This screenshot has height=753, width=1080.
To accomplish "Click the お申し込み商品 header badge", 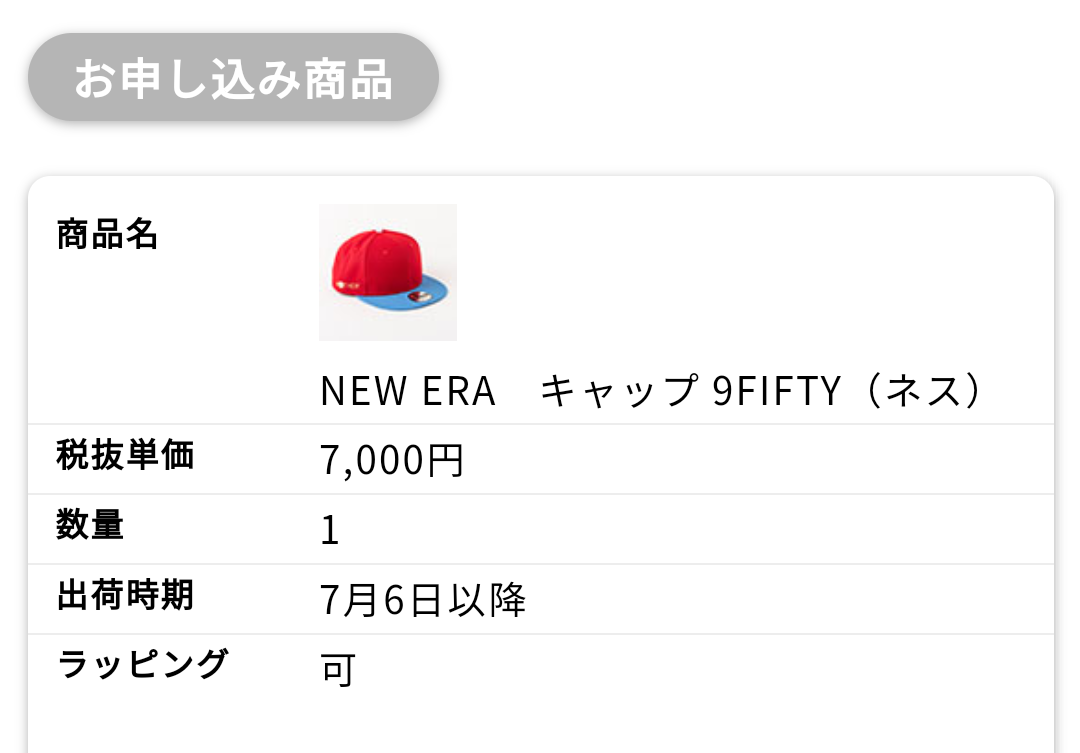I will coord(233,79).
